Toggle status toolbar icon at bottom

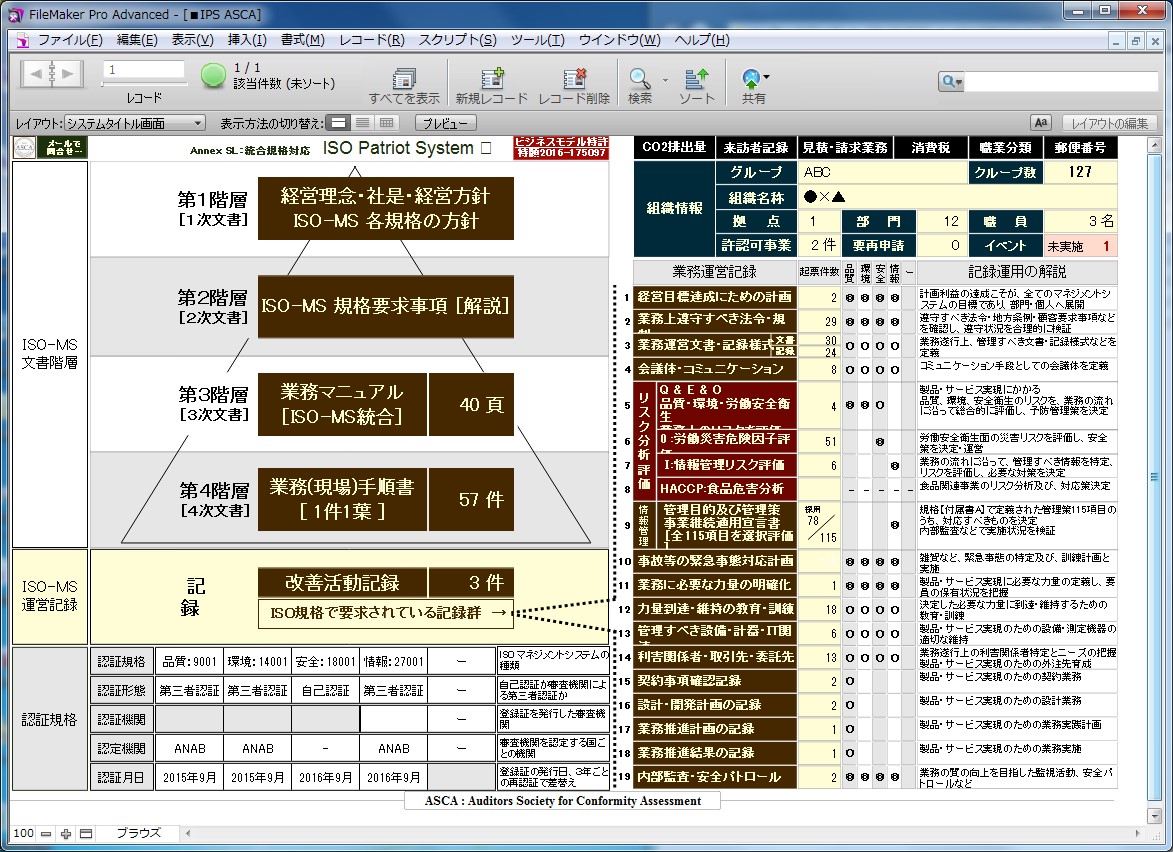click(86, 833)
